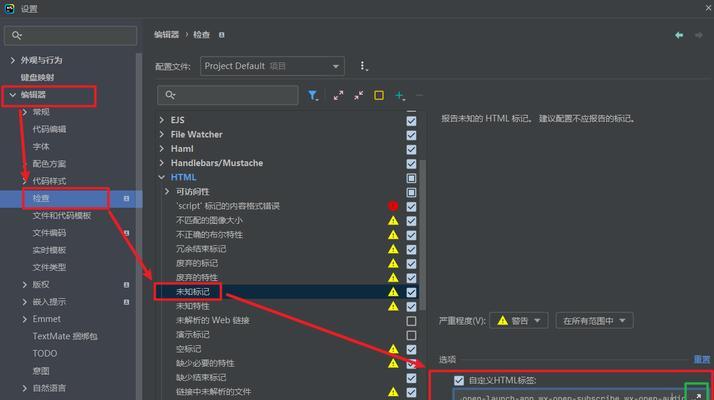Open the profile three-dot options menu
714x400 pixels.
[363, 66]
